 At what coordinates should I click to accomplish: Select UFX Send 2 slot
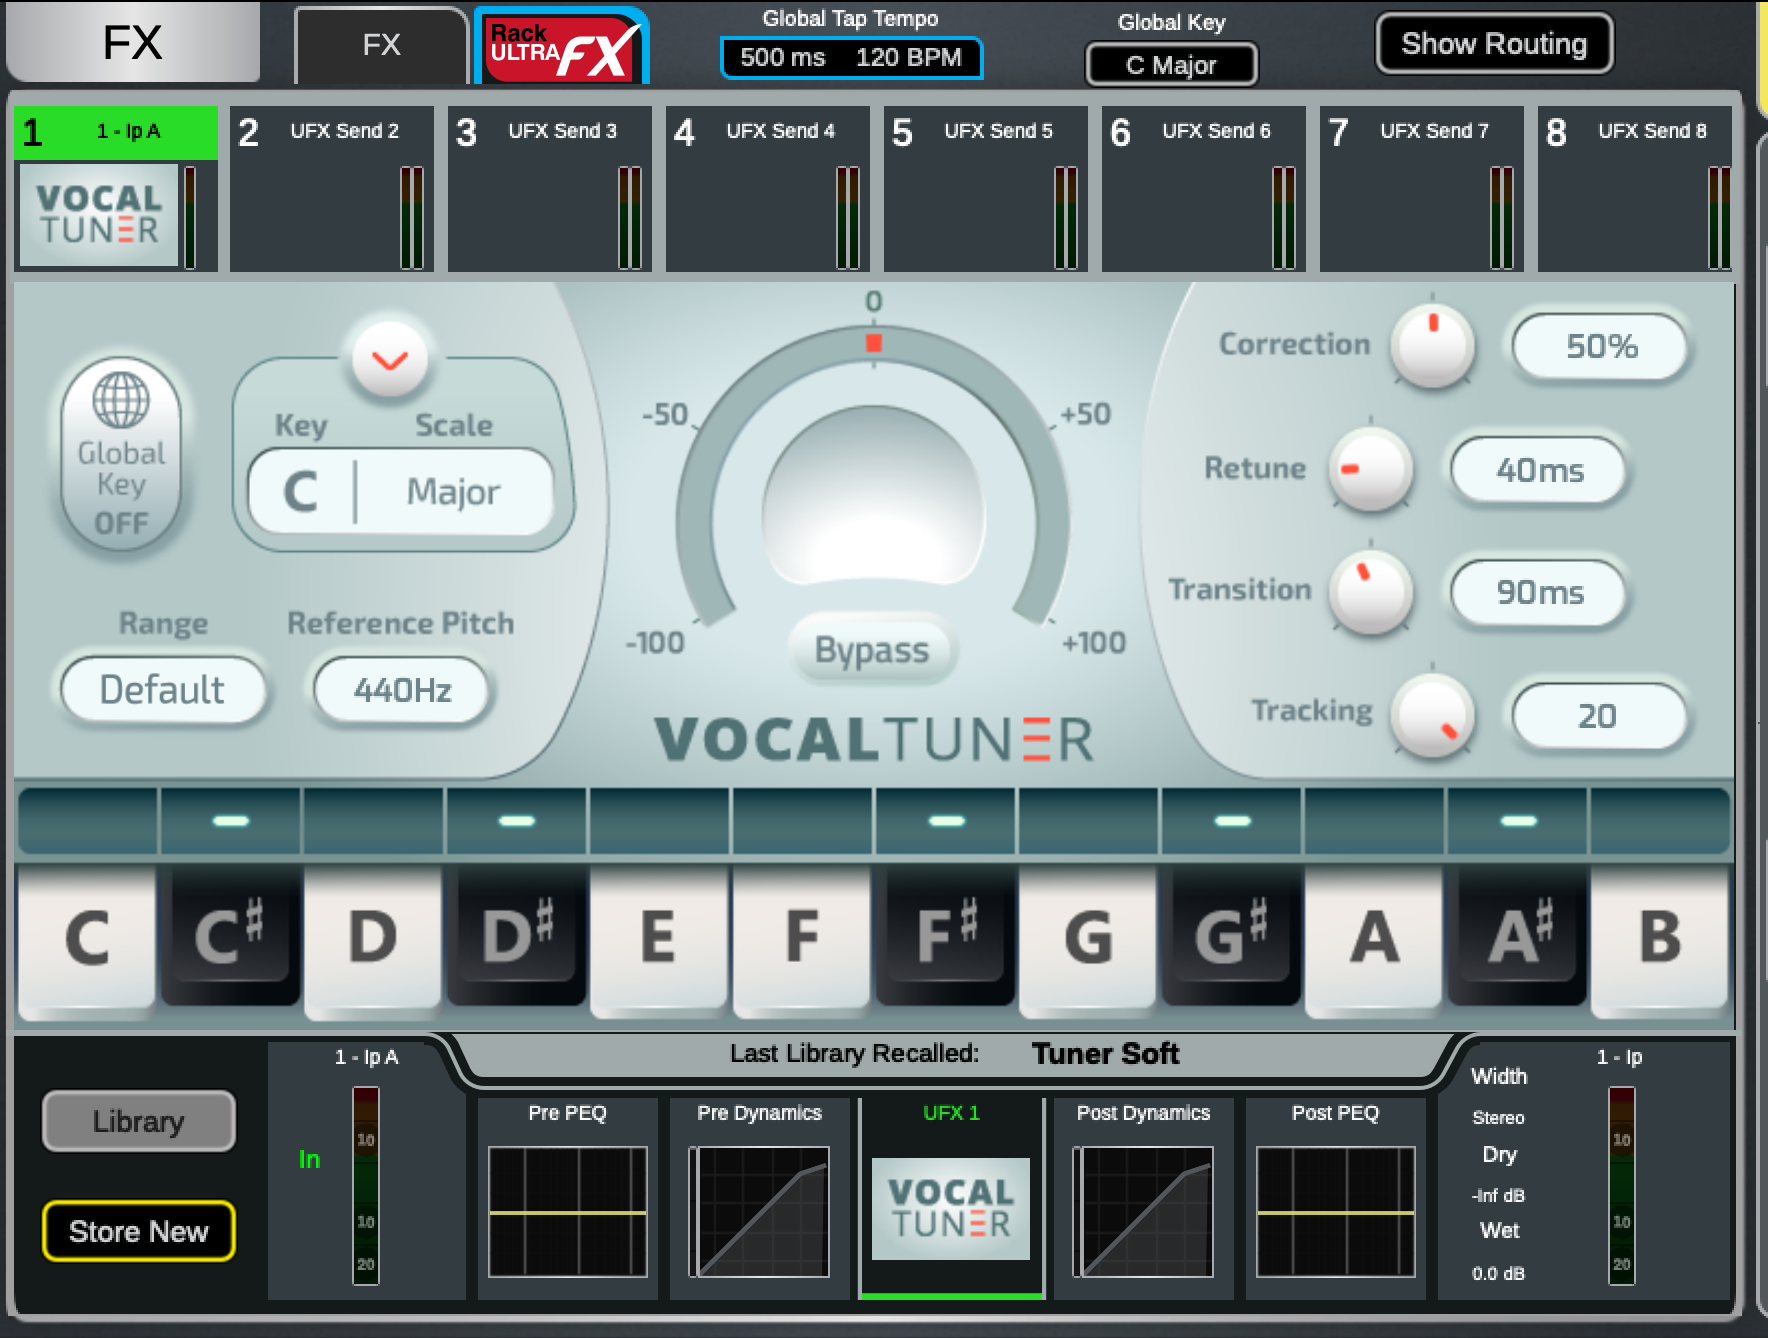tap(332, 189)
